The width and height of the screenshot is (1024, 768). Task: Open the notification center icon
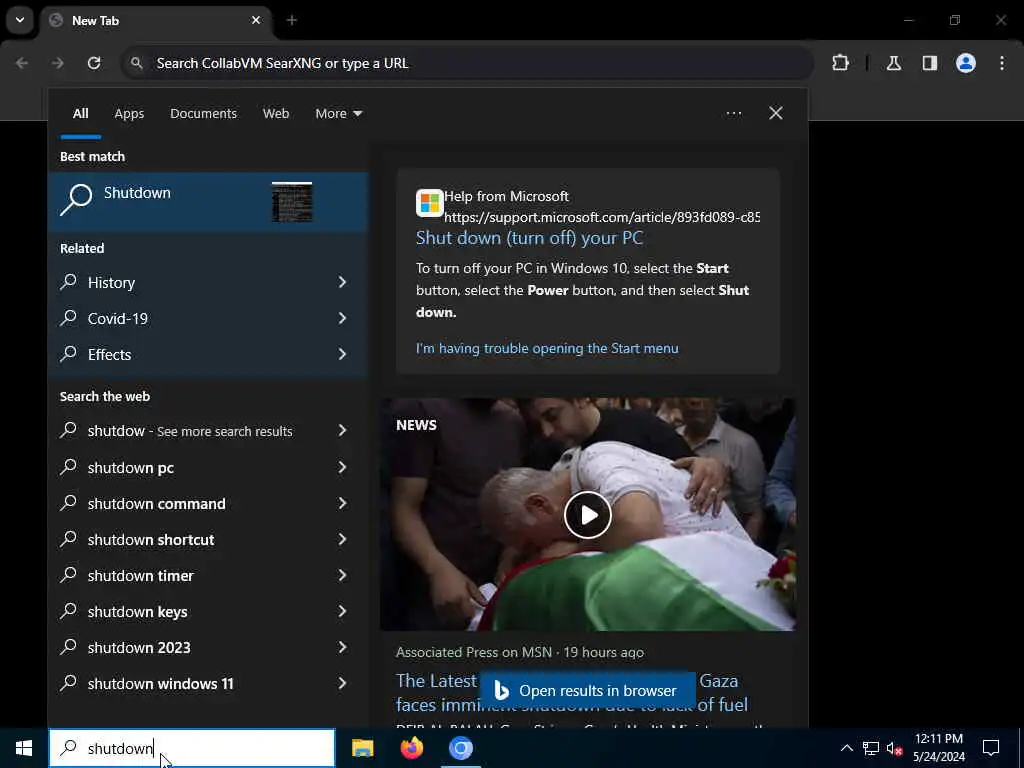(991, 748)
